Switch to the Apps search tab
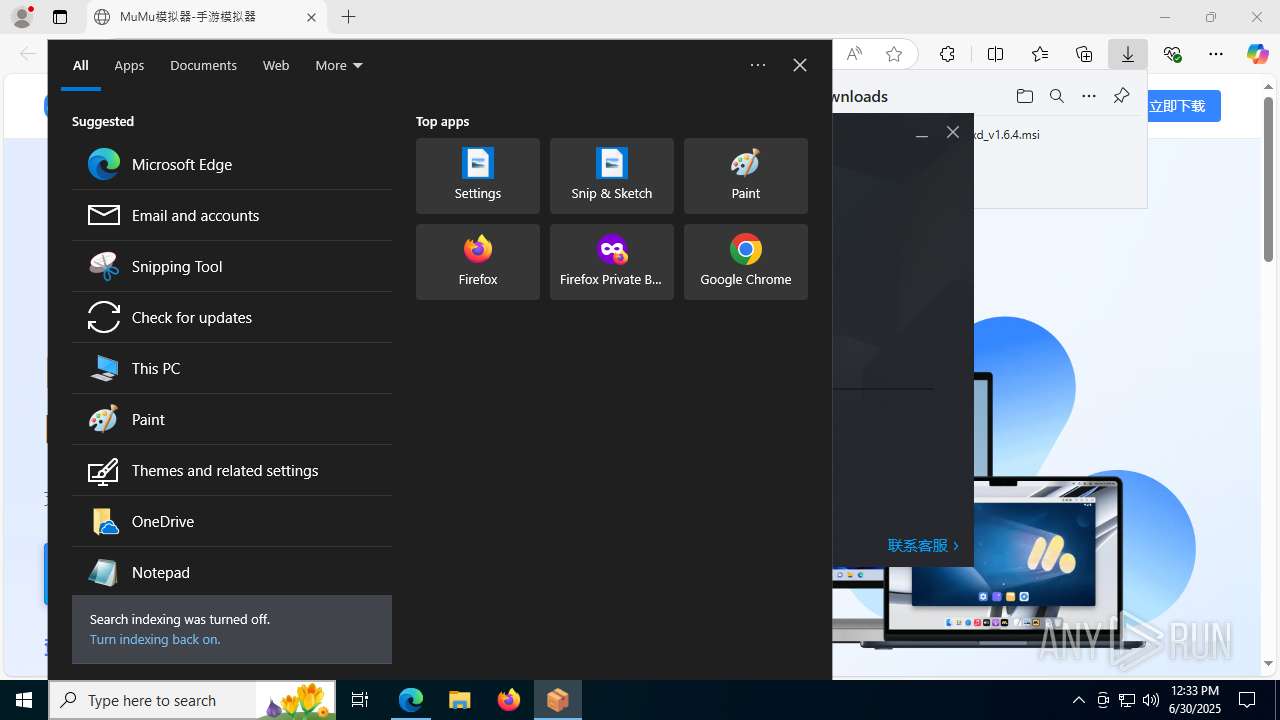This screenshot has width=1280, height=720. coord(129,65)
